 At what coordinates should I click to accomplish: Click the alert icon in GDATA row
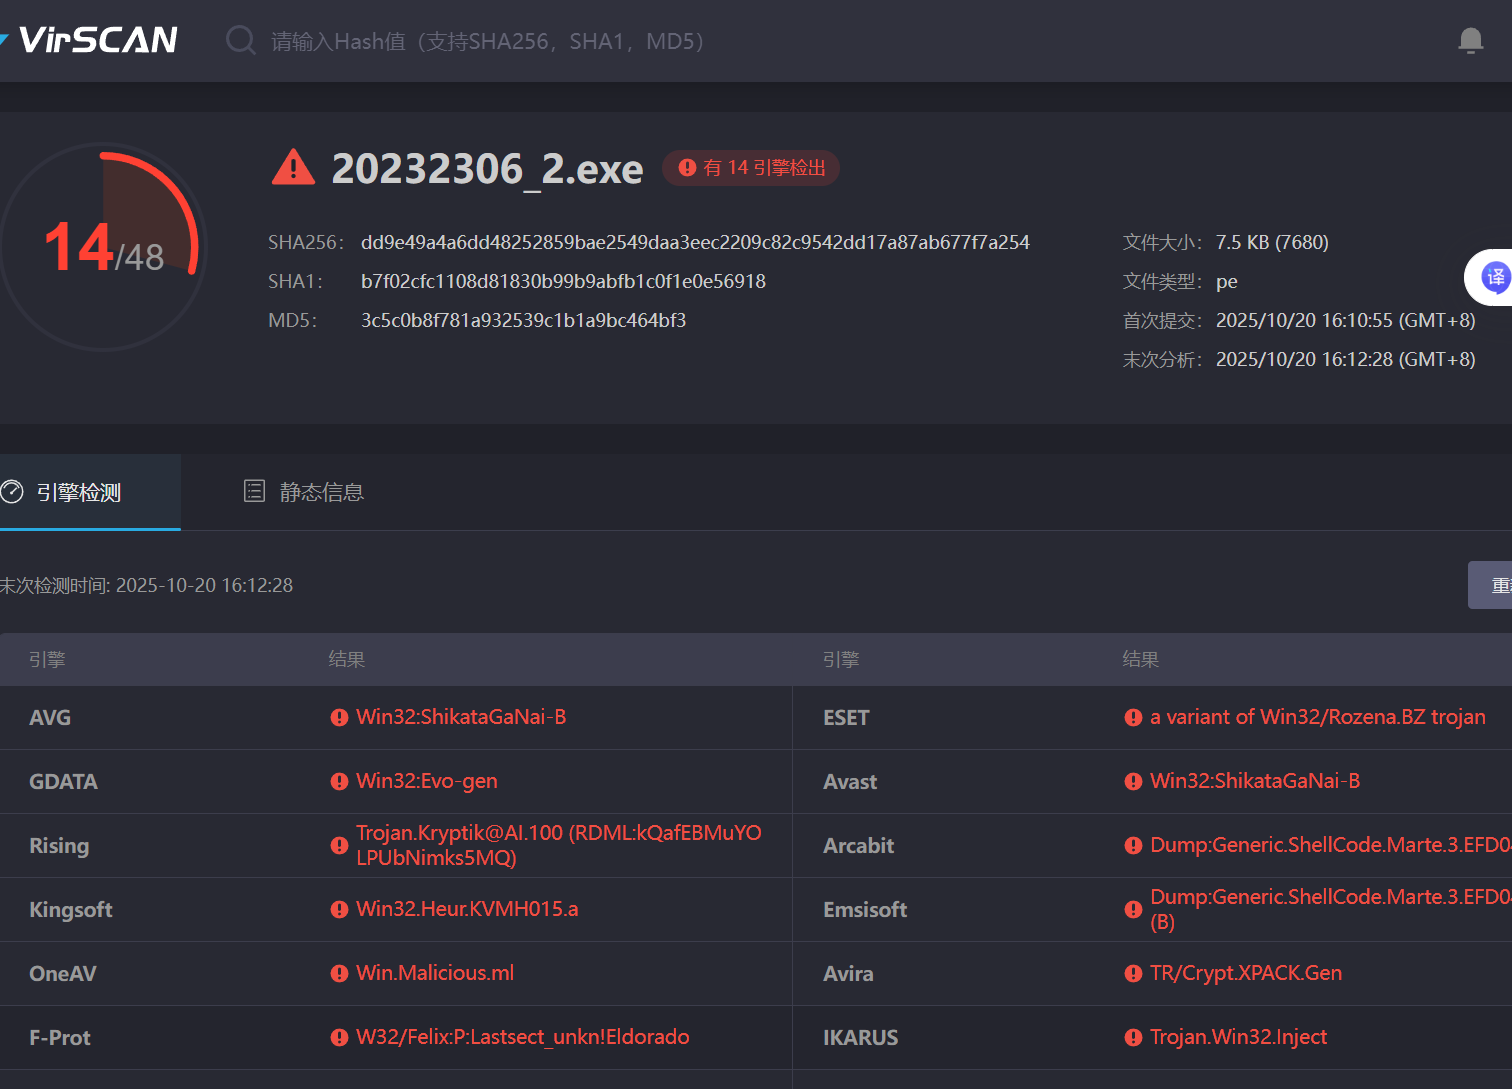pyautogui.click(x=339, y=781)
